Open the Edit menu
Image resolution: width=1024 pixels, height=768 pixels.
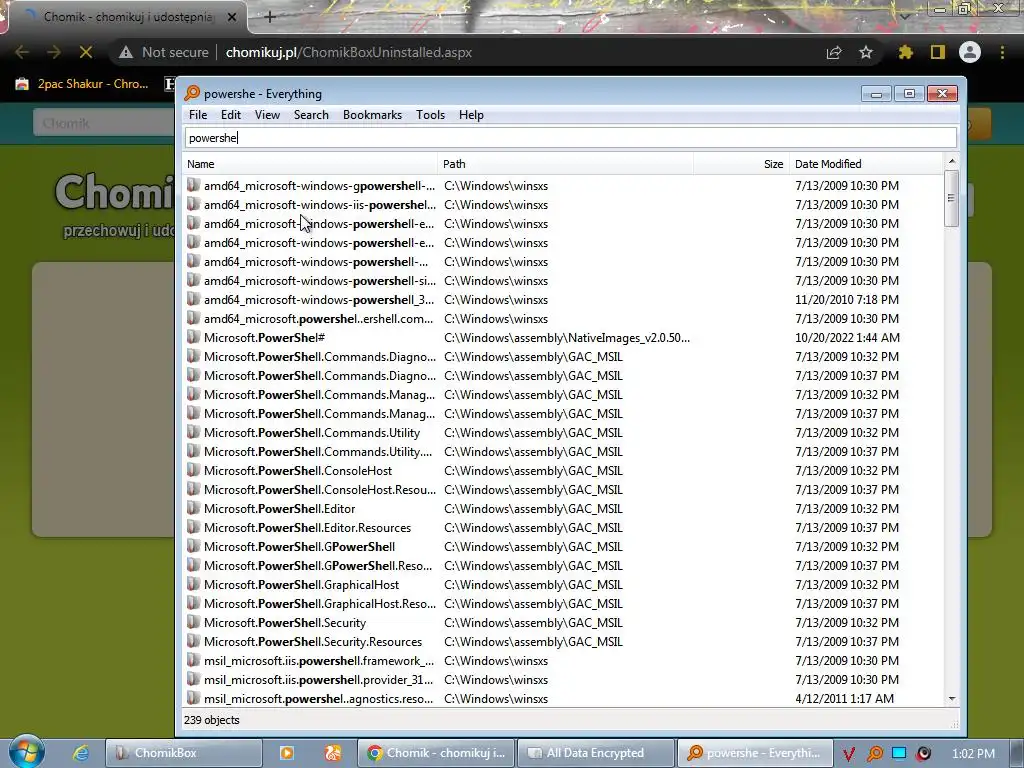(x=231, y=115)
